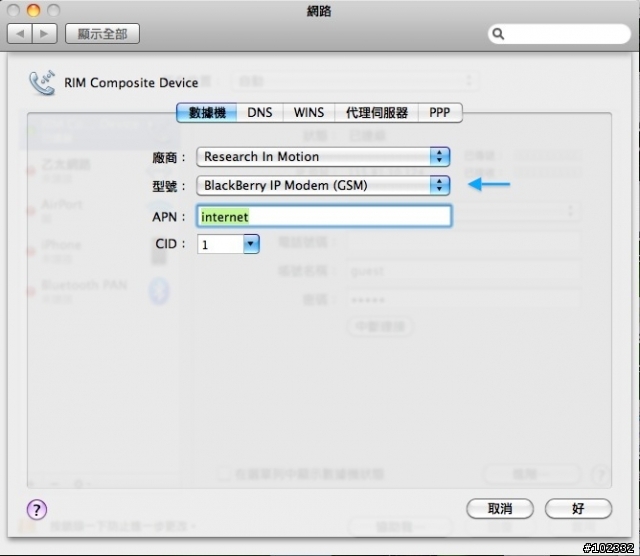Switch to the 代理伺服器 tab

tap(376, 112)
